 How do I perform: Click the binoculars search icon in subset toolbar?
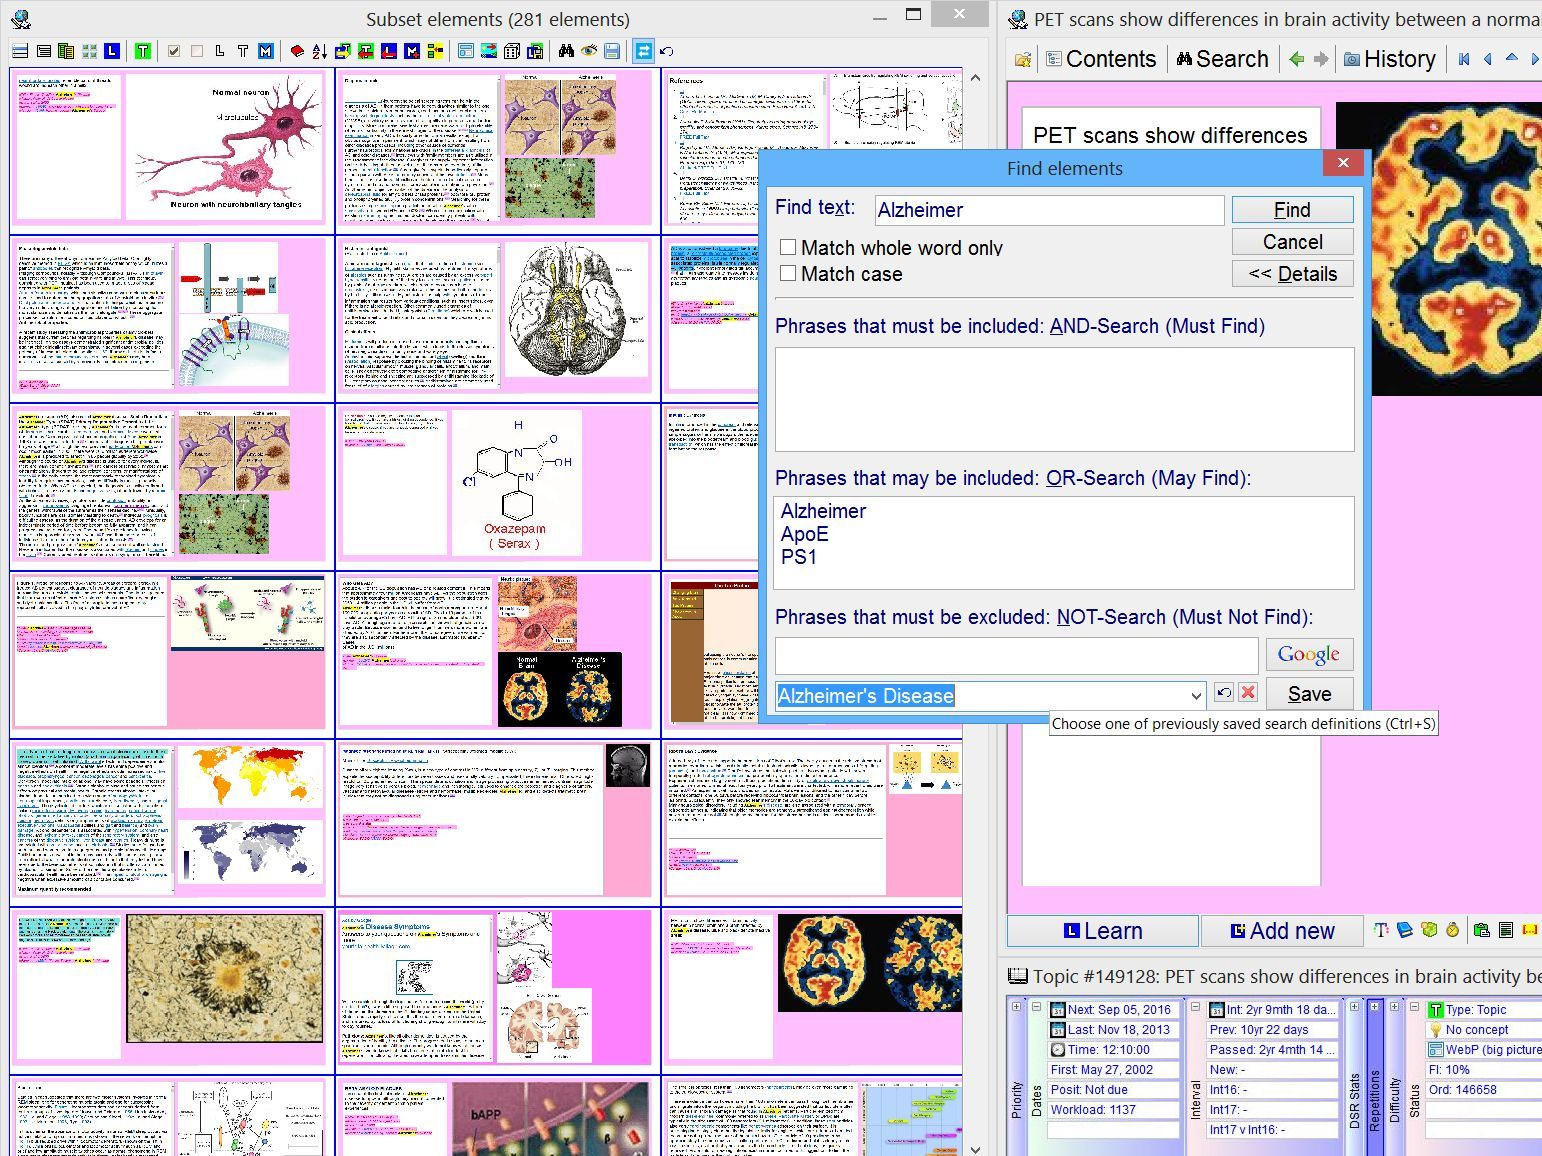click(565, 51)
